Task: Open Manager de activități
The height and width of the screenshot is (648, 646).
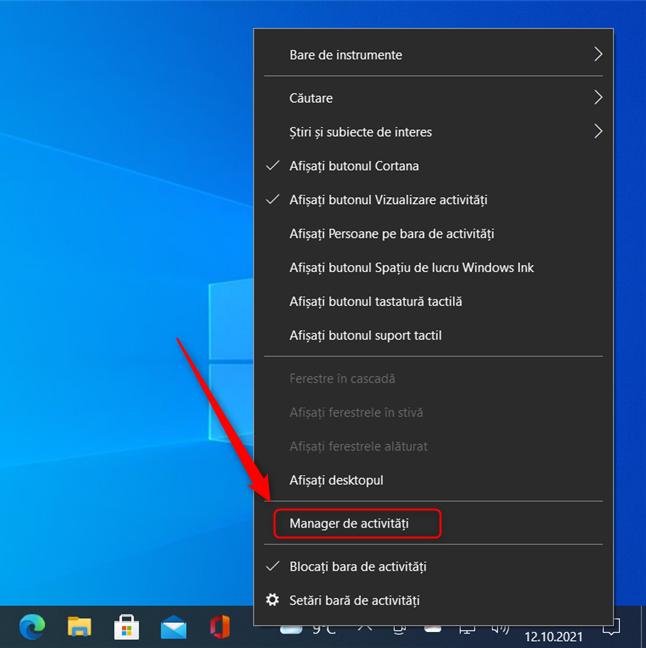Action: [x=433, y=523]
